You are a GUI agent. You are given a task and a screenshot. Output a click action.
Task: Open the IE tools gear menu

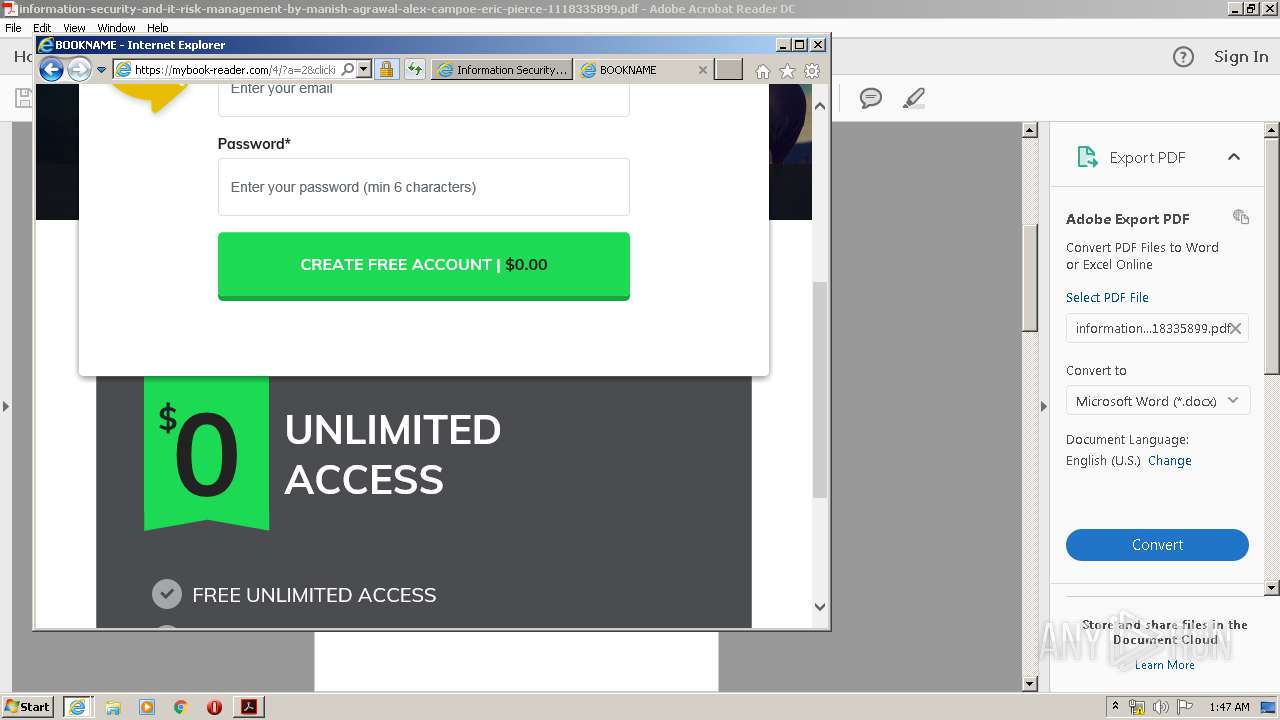click(x=812, y=71)
